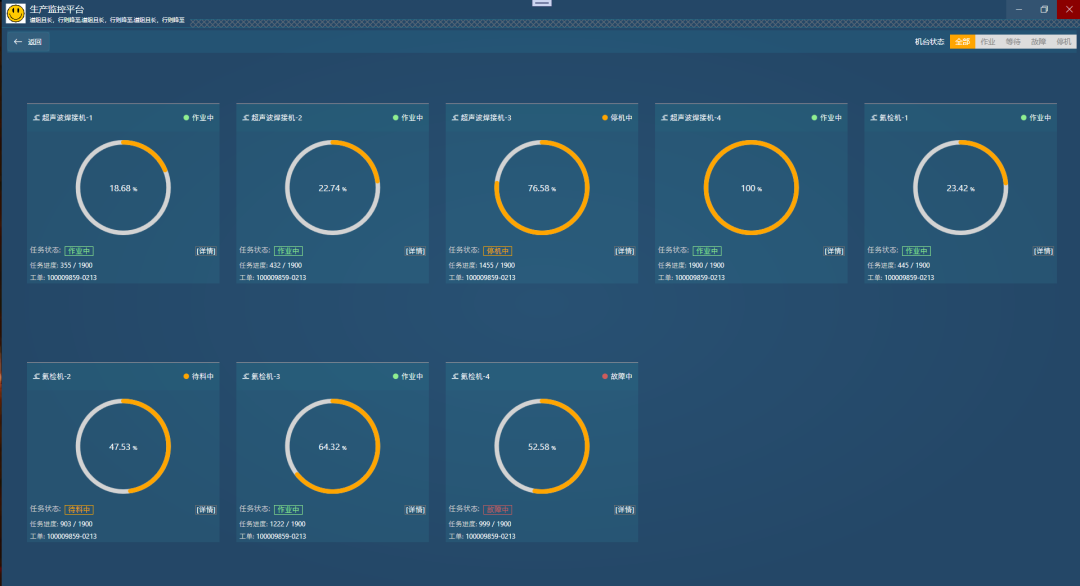Click the green status dot on 氦检机-1
This screenshot has width=1080, height=586.
pyautogui.click(x=1024, y=118)
